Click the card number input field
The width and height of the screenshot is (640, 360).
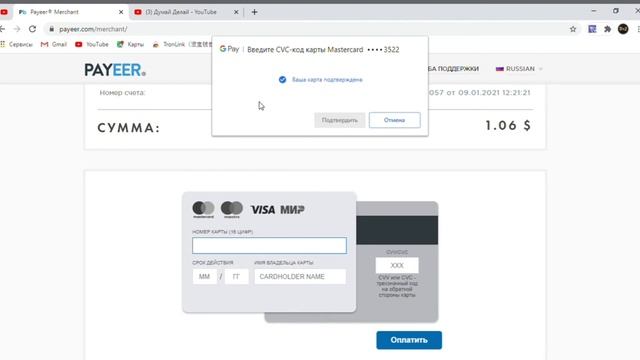[269, 246]
